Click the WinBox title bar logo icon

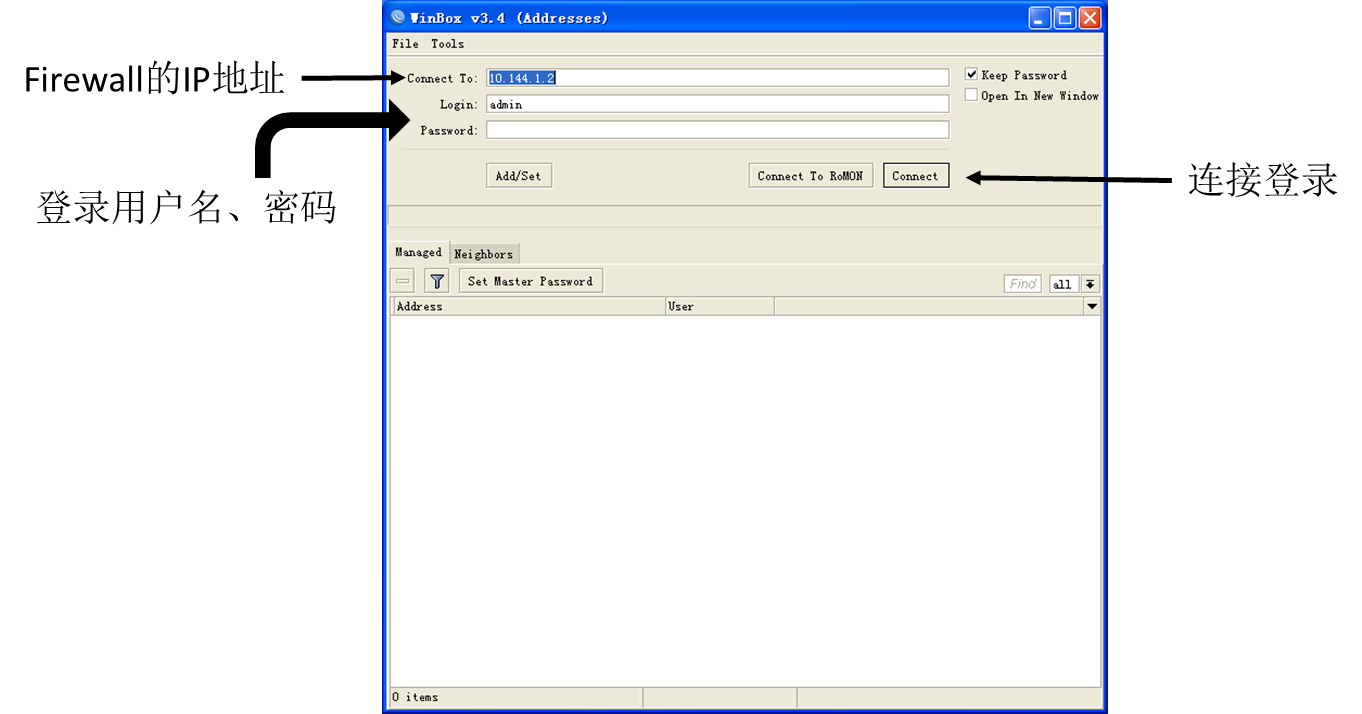point(398,17)
